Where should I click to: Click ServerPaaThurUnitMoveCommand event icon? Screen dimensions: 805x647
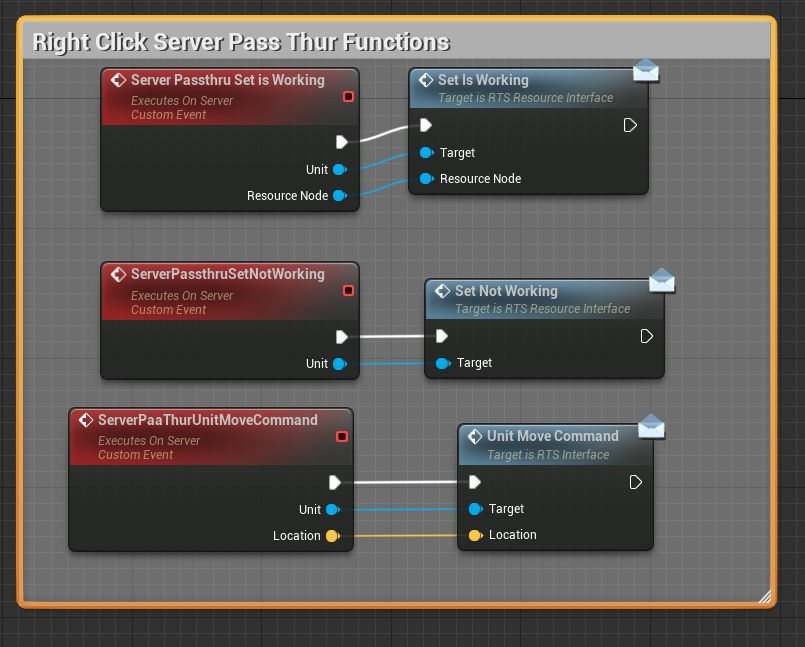click(x=86, y=420)
